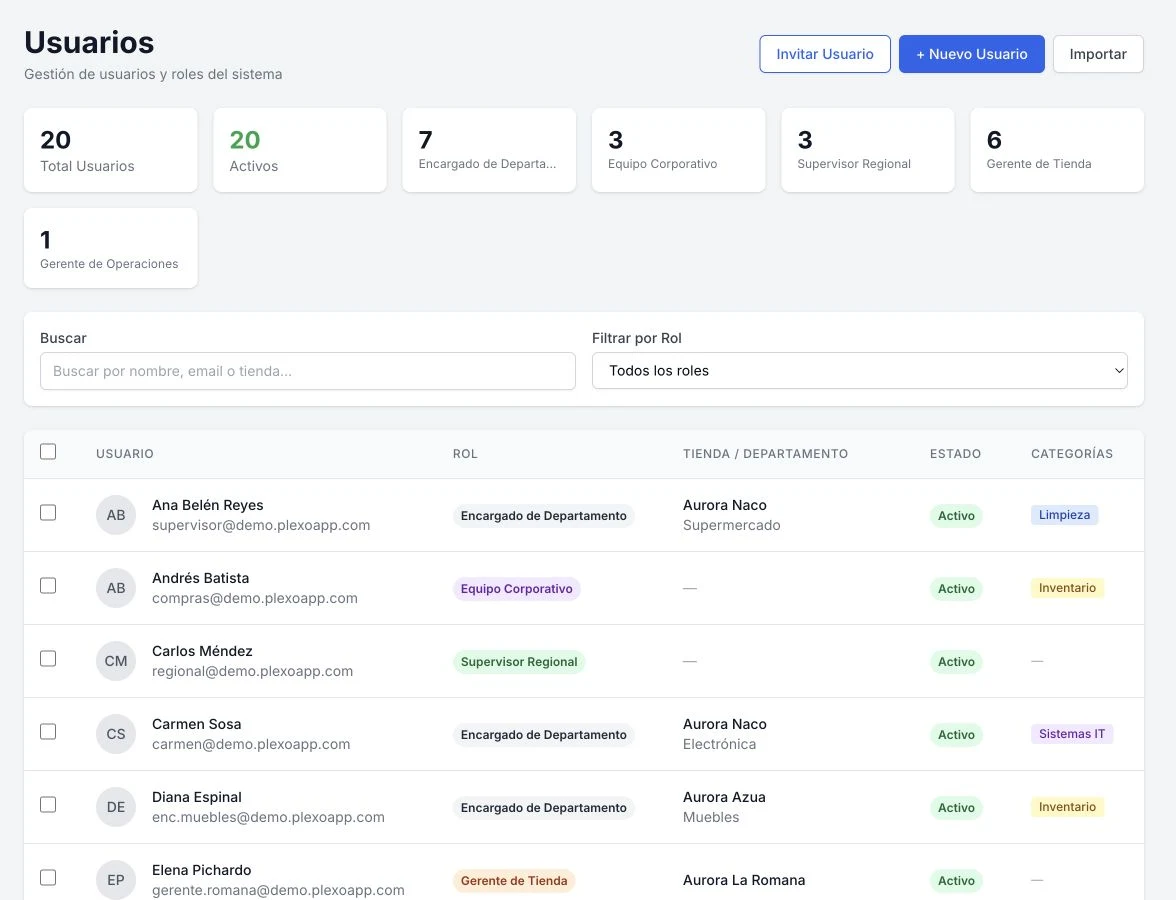
Task: Click Elena Pichardo's Activo status badge
Action: pyautogui.click(x=956, y=880)
